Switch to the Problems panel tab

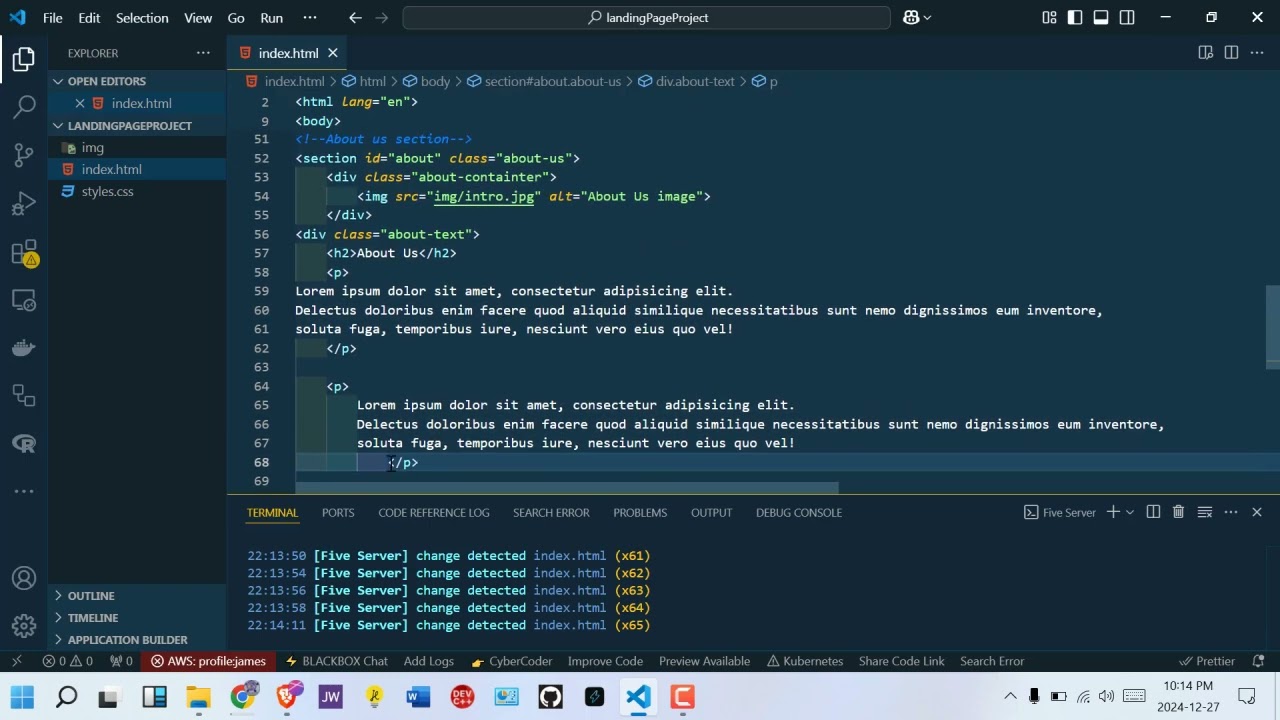(640, 513)
